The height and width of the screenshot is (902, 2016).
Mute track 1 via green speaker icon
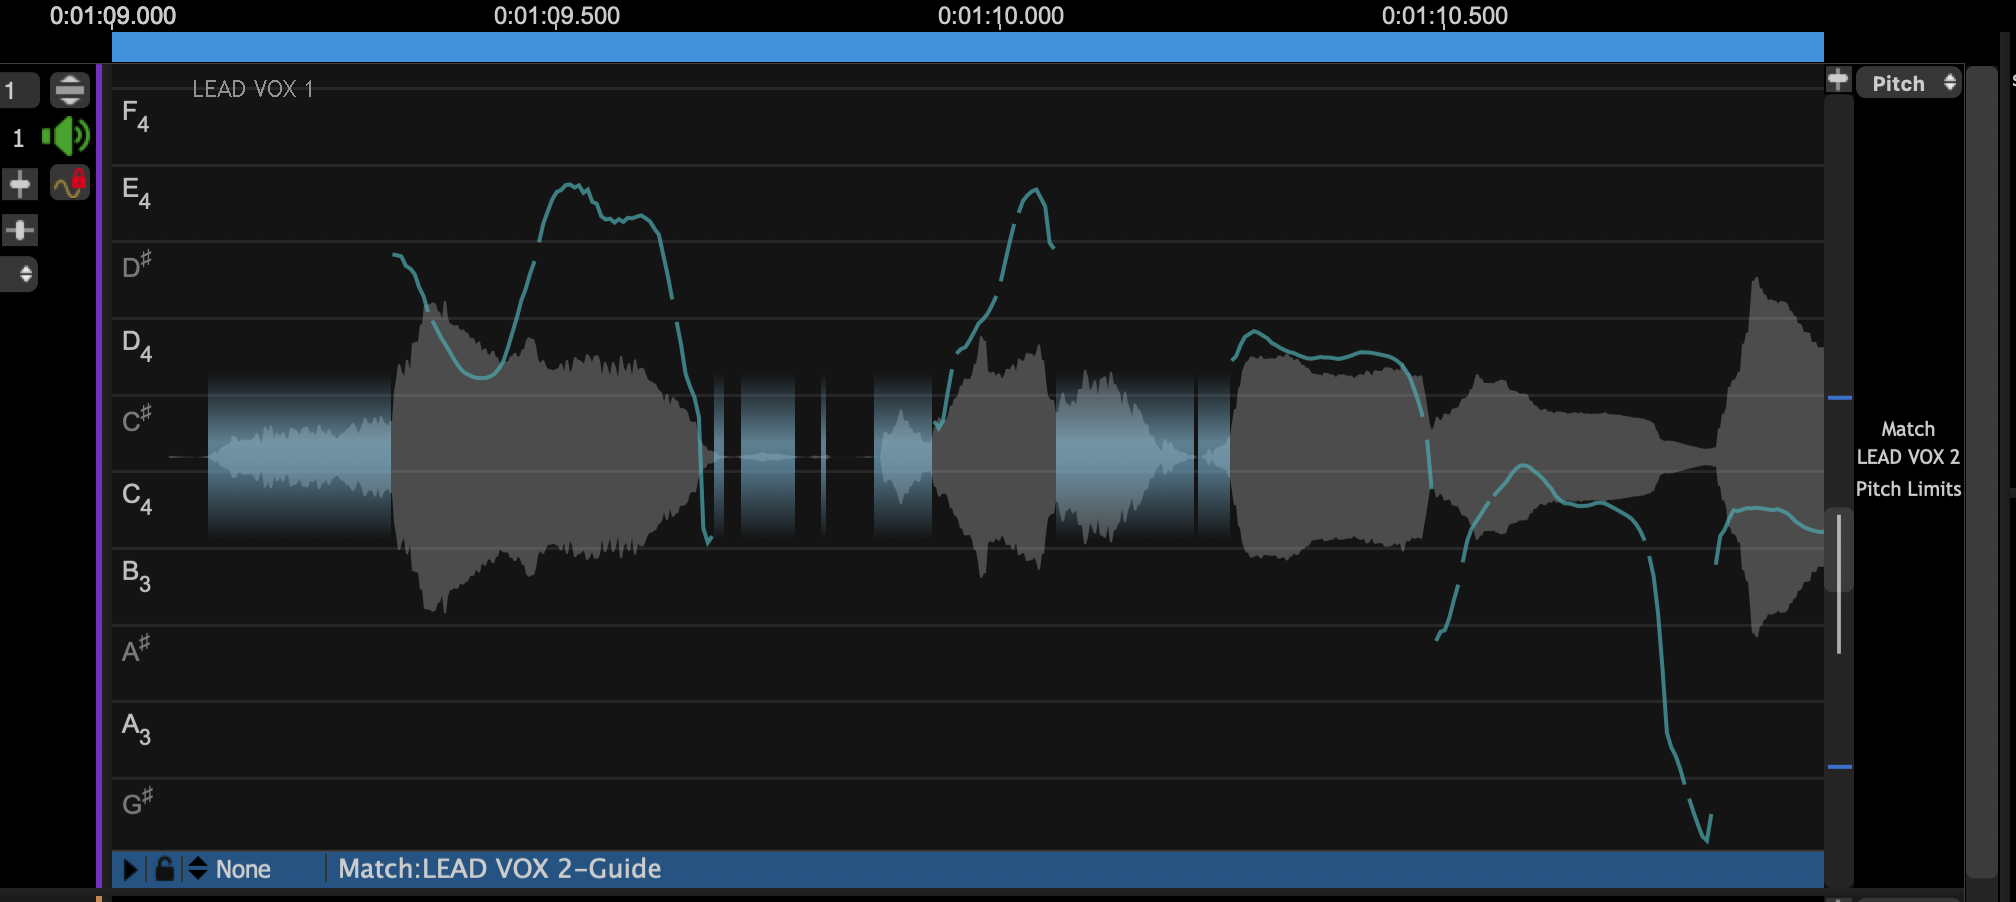coord(67,137)
